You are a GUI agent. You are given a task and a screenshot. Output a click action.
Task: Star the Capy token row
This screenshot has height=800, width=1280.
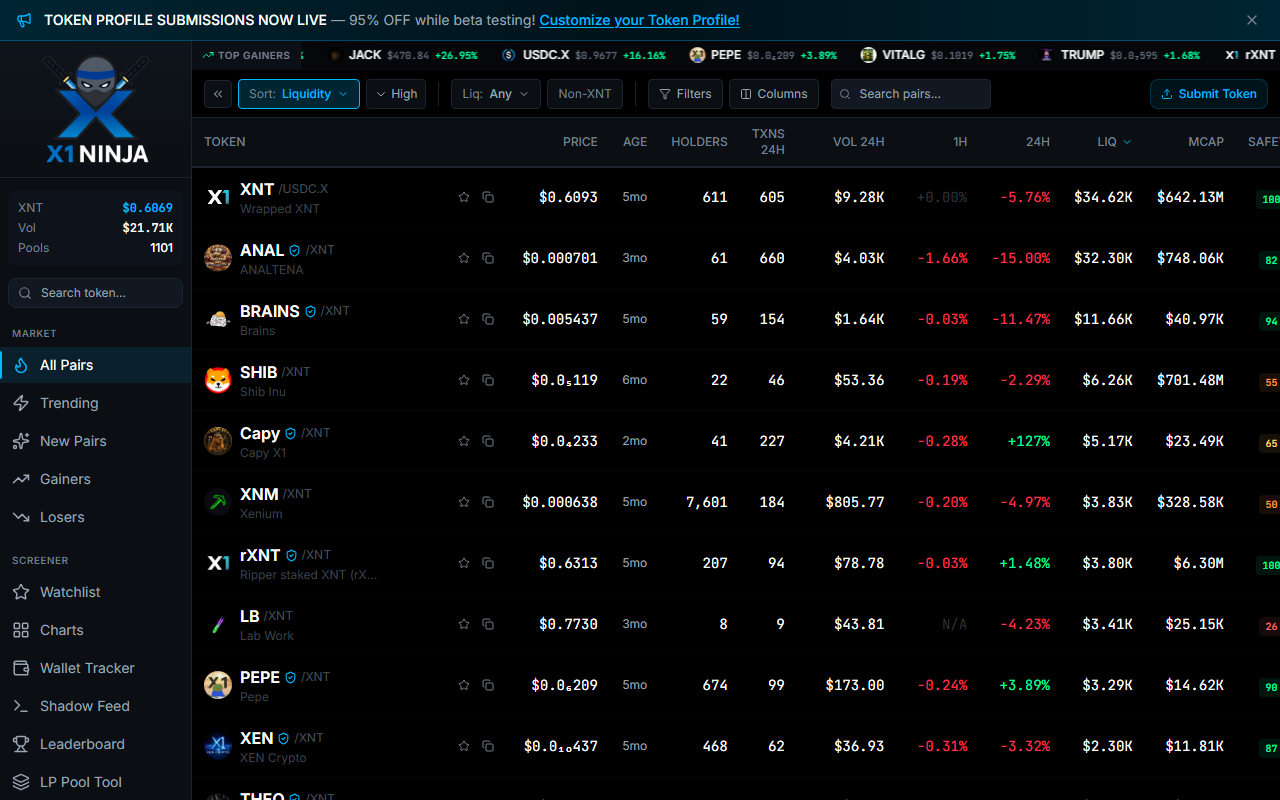pos(464,442)
